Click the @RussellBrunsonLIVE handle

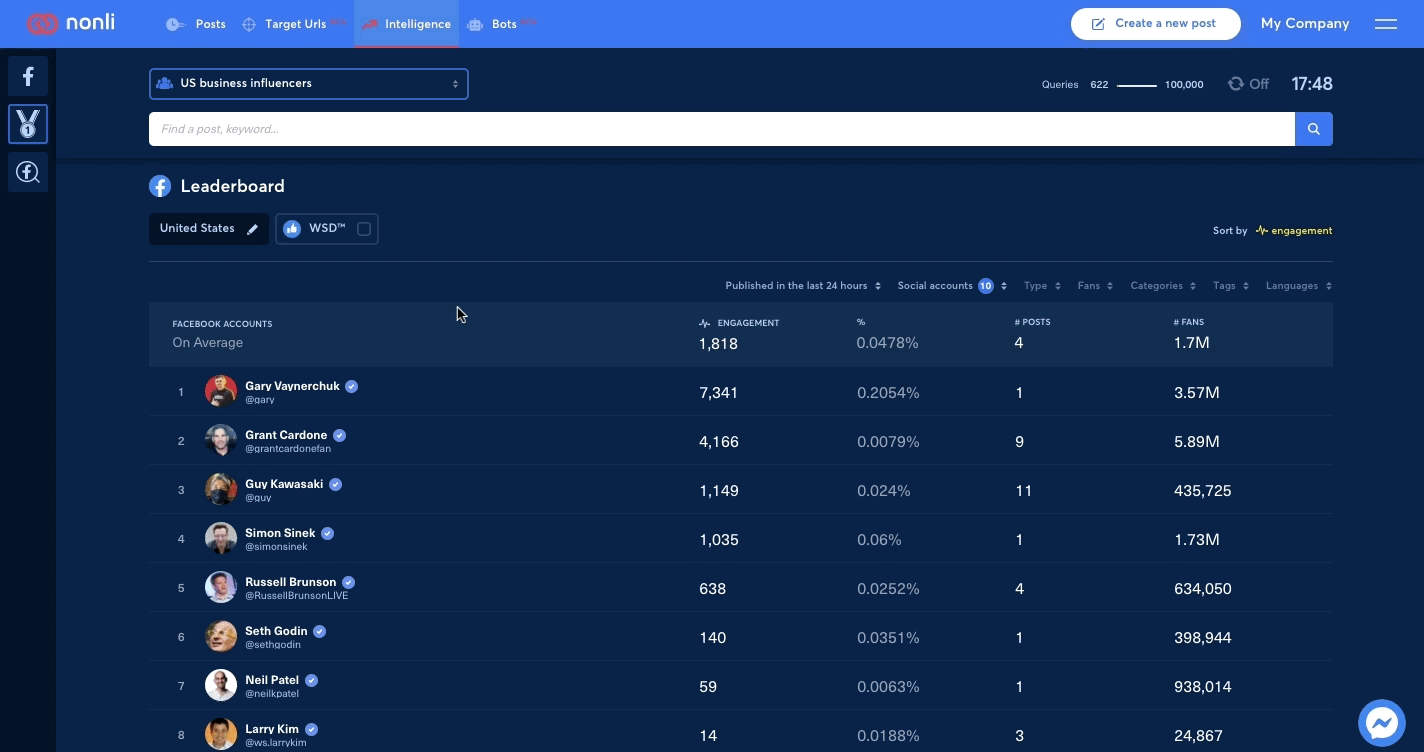click(x=297, y=596)
